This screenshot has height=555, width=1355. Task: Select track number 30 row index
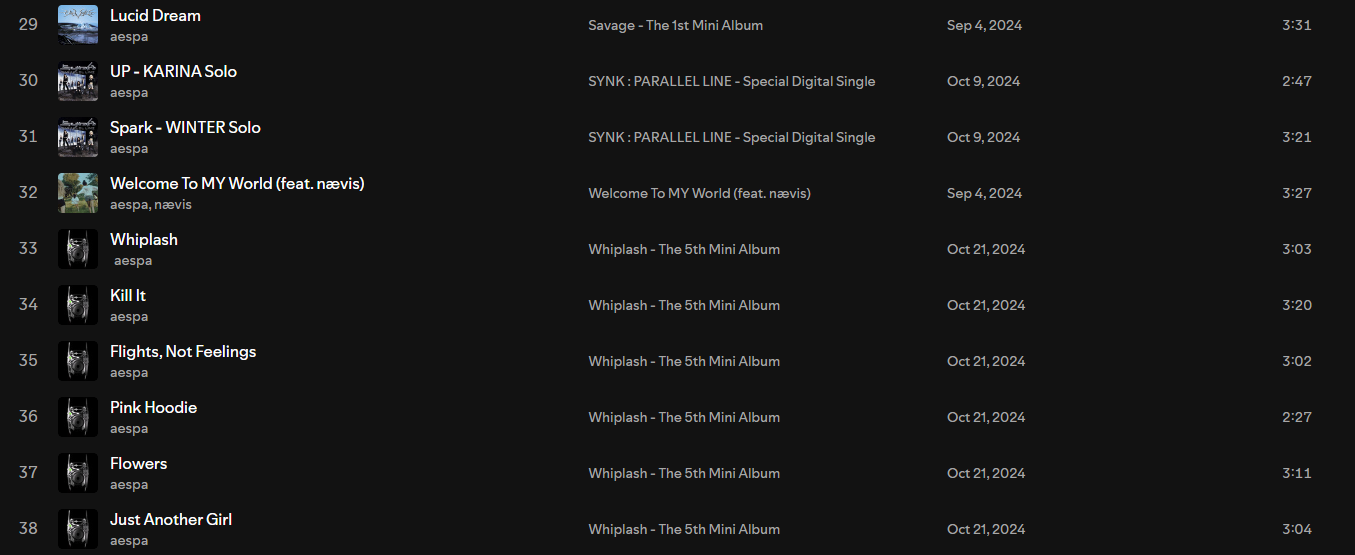28,80
